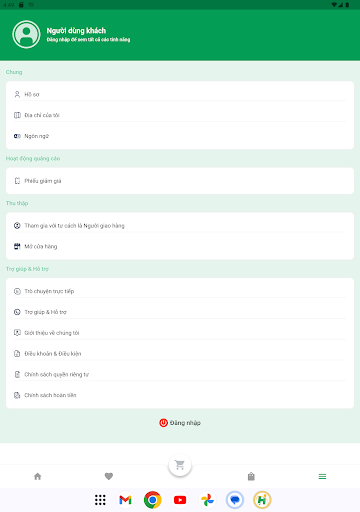Select the Mở cửa hàng store icon
Screen dimensions: 360x512
tap(17, 246)
